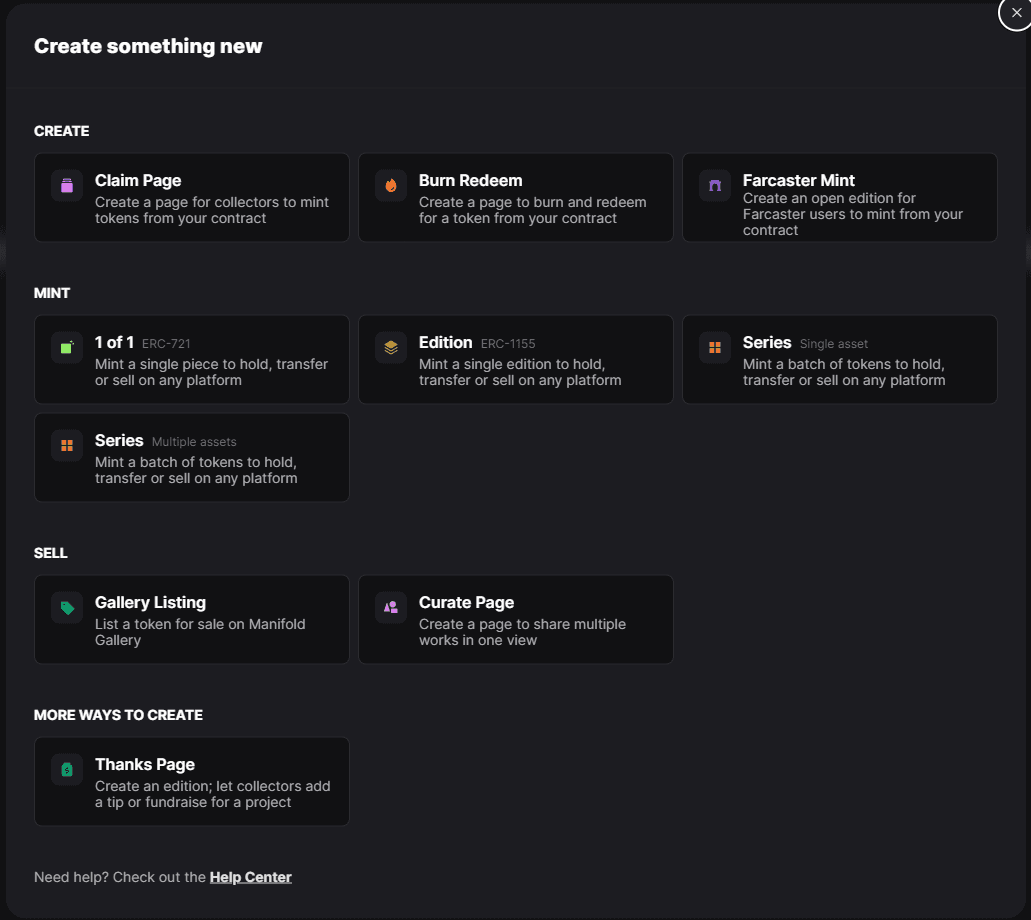Choose Thanks Page card description
Screen dimensions: 1031x920
coord(212,794)
